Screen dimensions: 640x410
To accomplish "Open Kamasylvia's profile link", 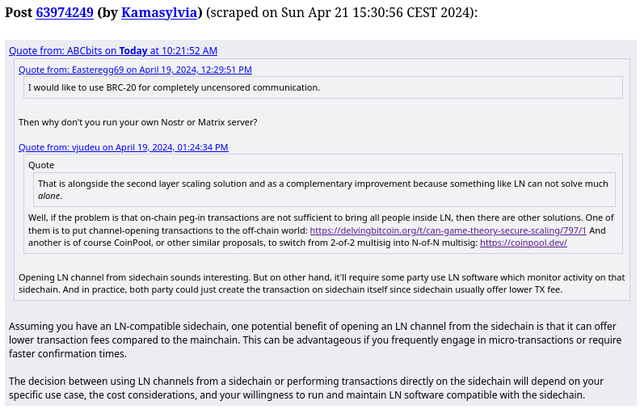I will 159,13.
